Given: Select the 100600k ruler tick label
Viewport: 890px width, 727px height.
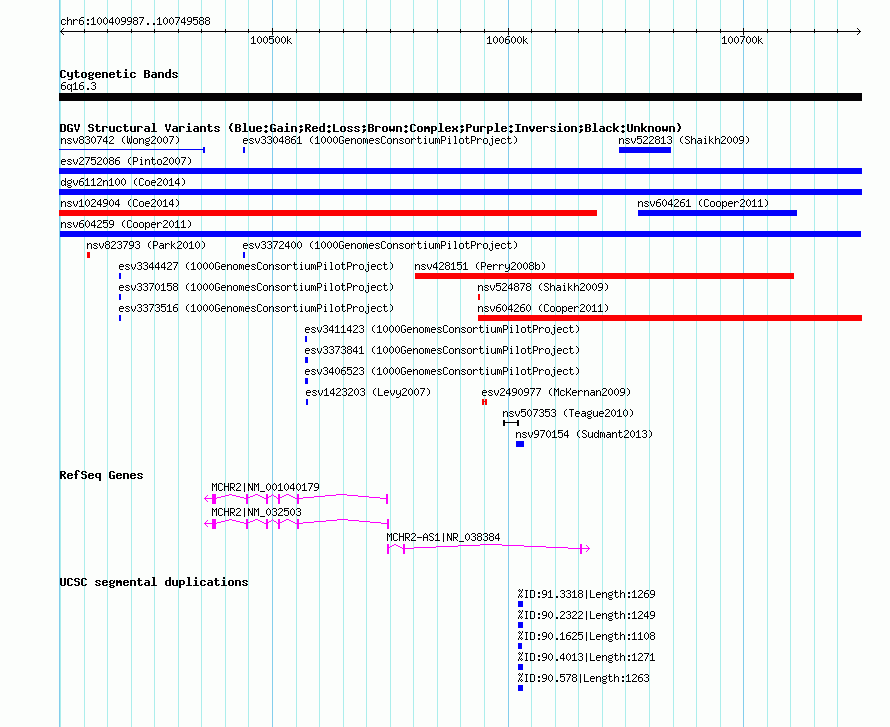Looking at the screenshot, I should (x=507, y=40).
